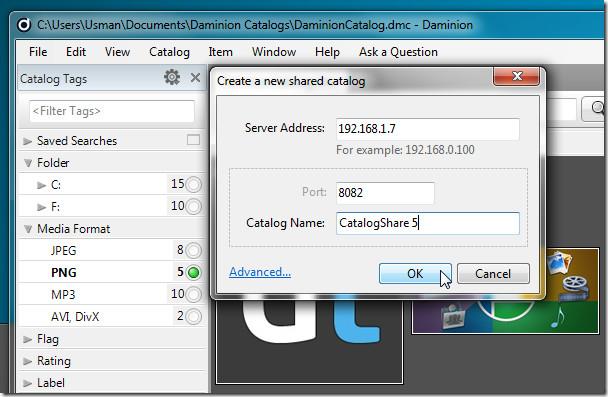Click the Media Format section label
Image resolution: width=608 pixels, height=397 pixels.
pyautogui.click(x=74, y=229)
